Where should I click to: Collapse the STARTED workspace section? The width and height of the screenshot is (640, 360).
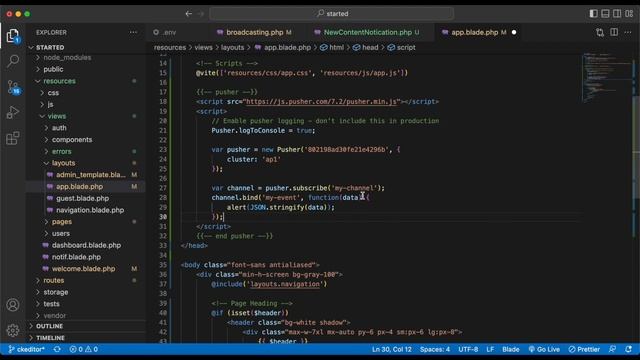pos(86,47)
